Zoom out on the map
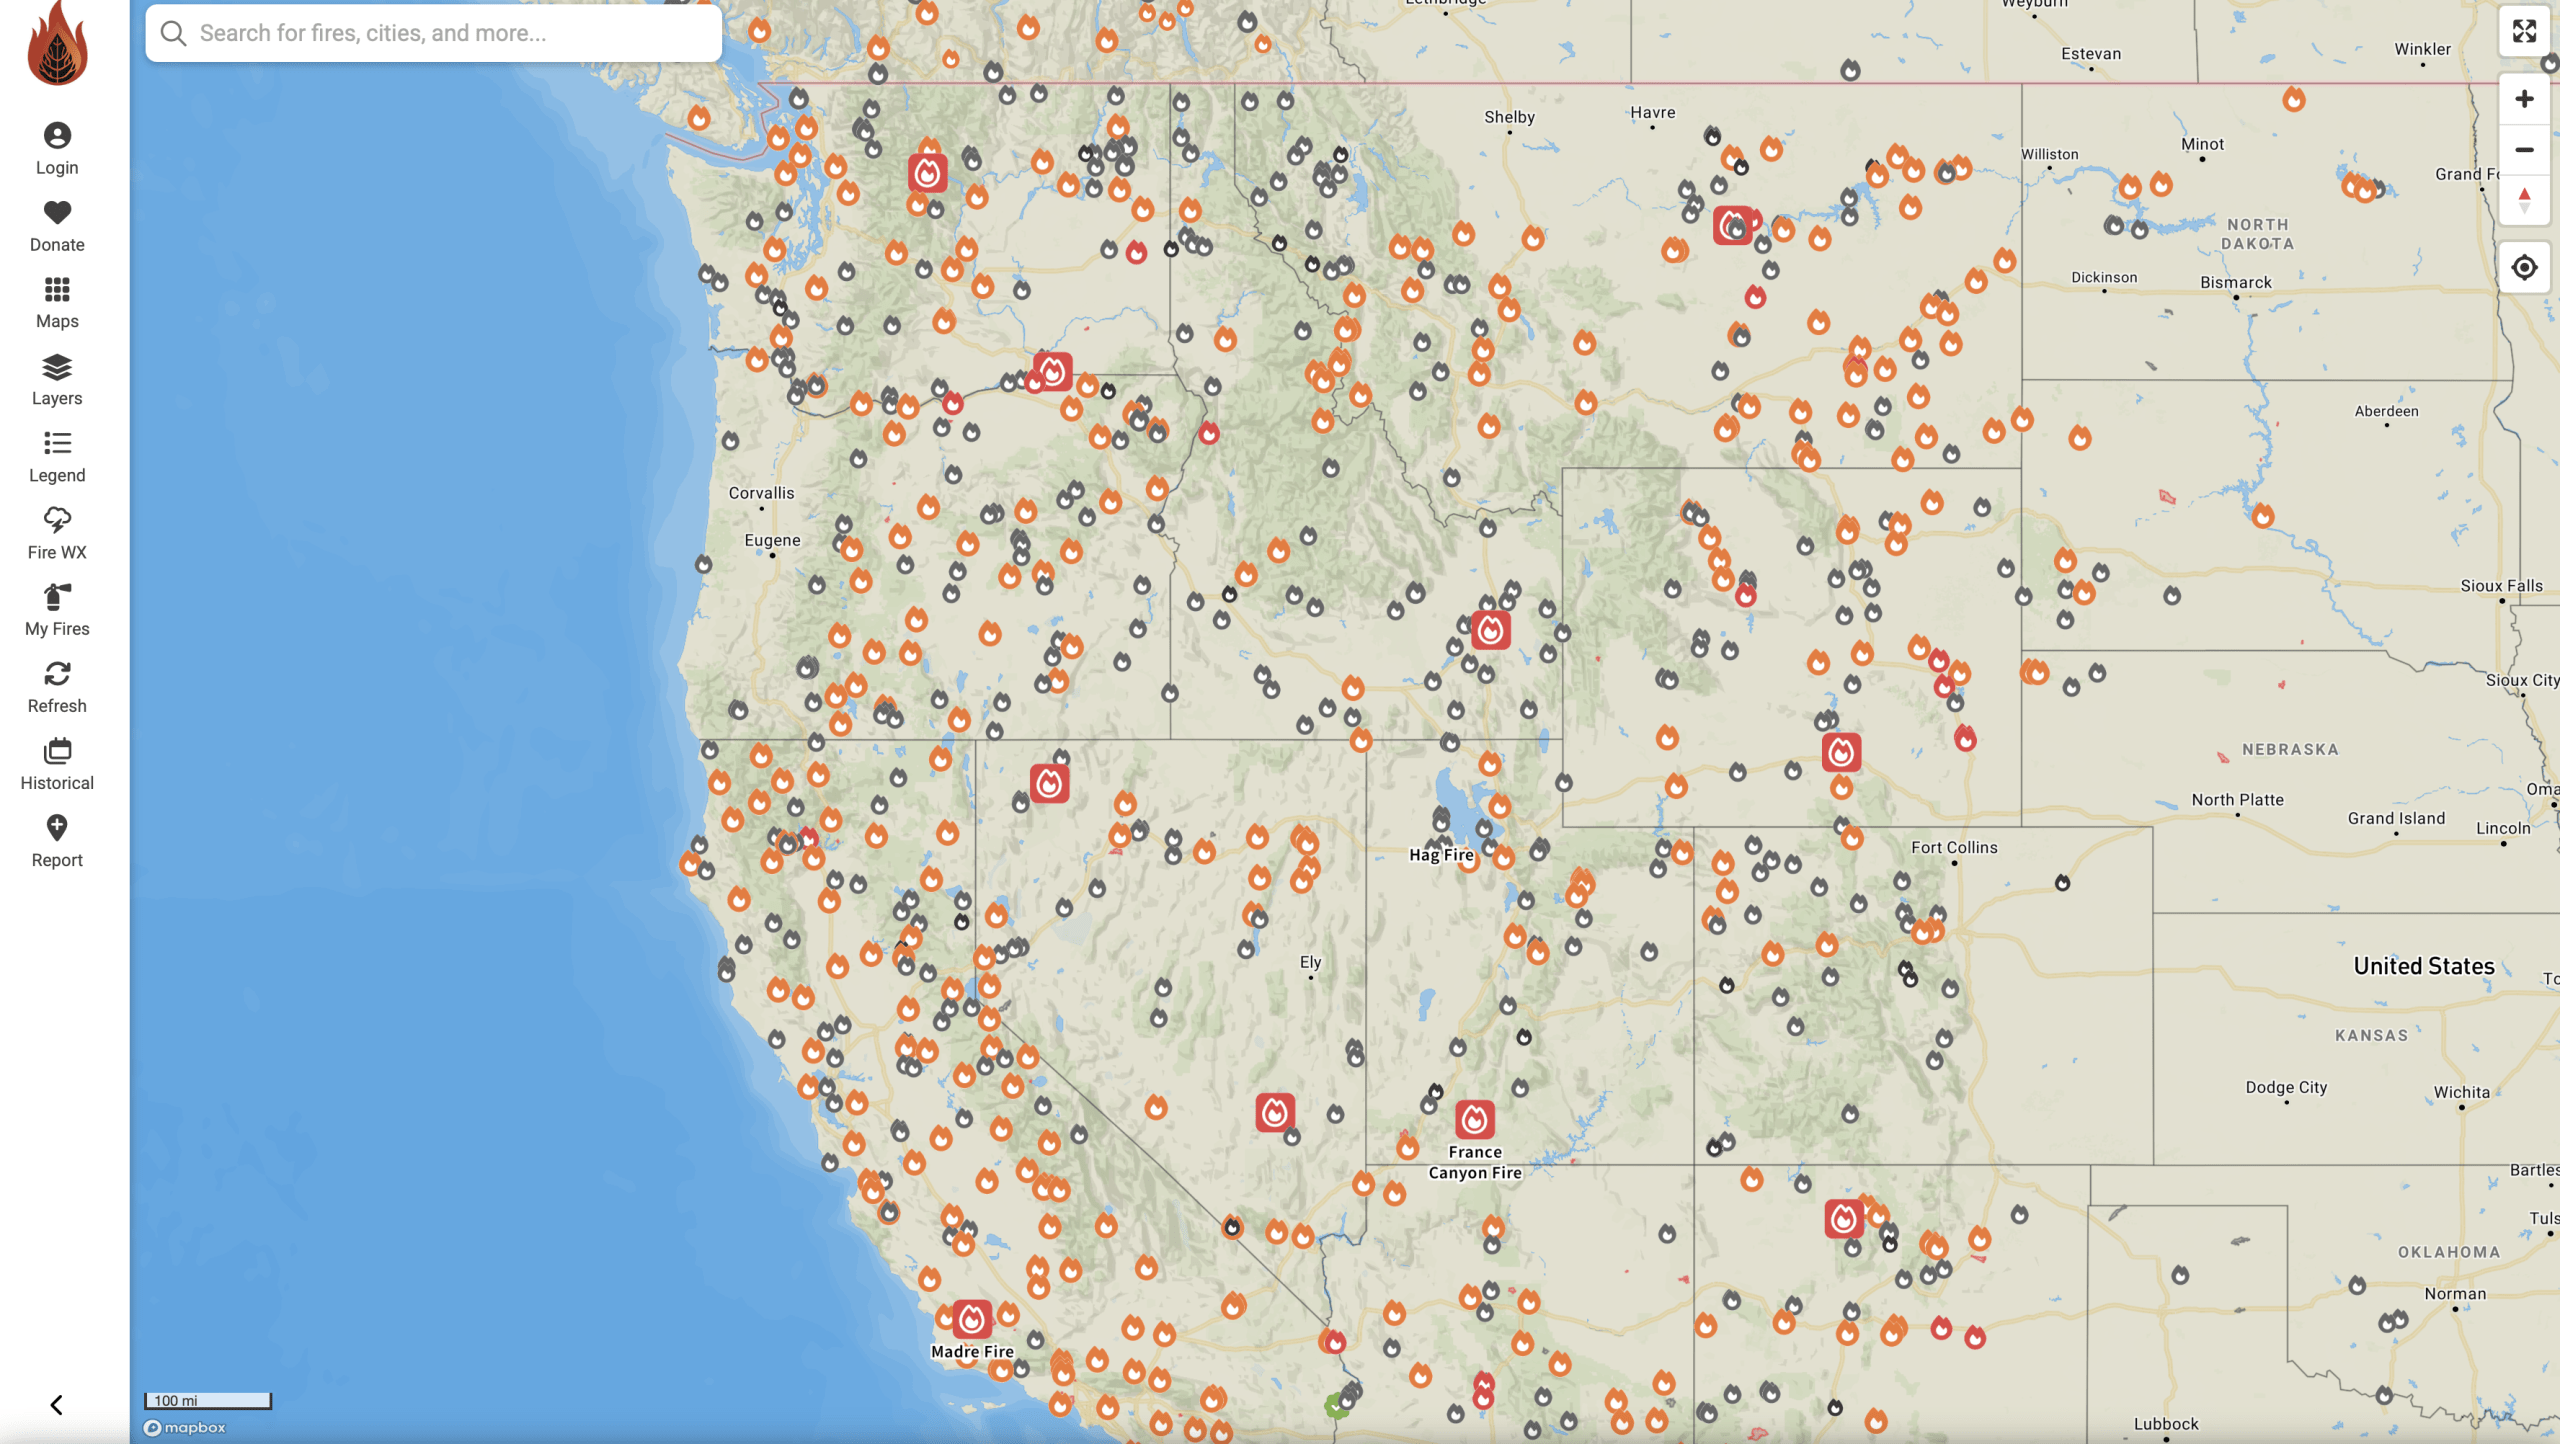 (2524, 150)
